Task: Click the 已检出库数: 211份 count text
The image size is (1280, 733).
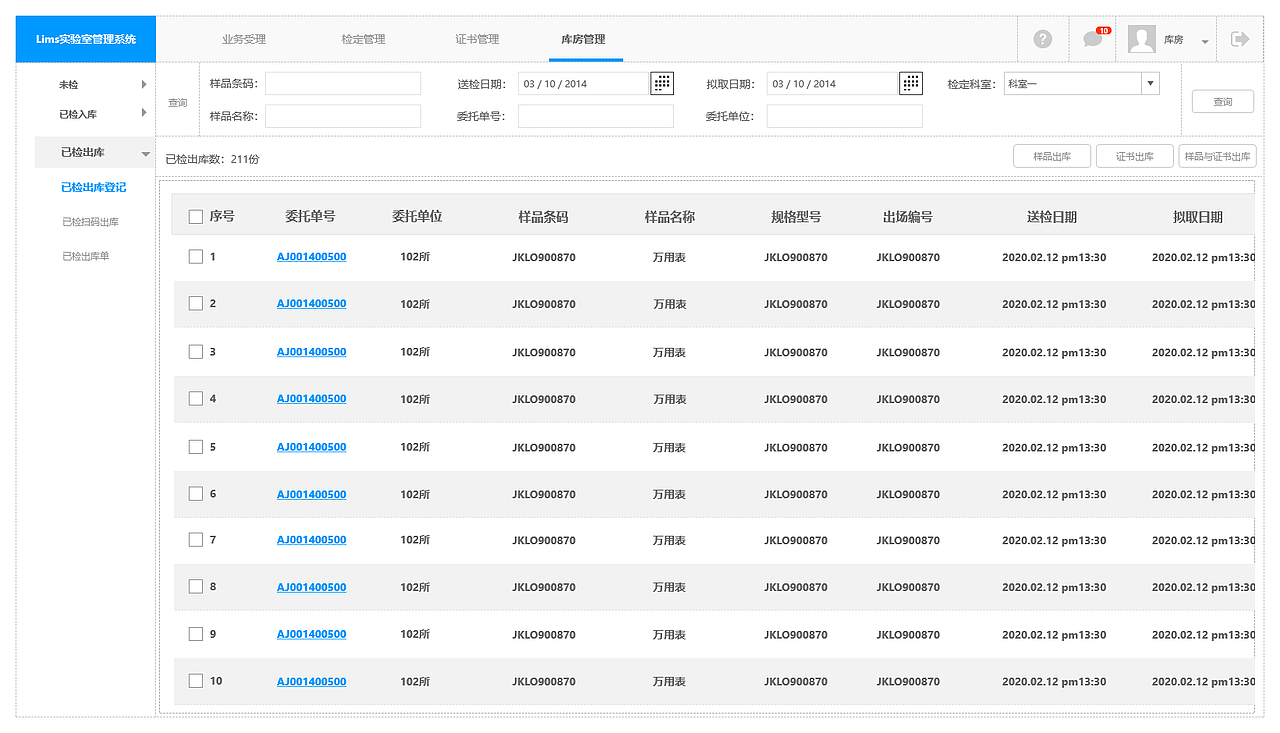Action: [212, 159]
